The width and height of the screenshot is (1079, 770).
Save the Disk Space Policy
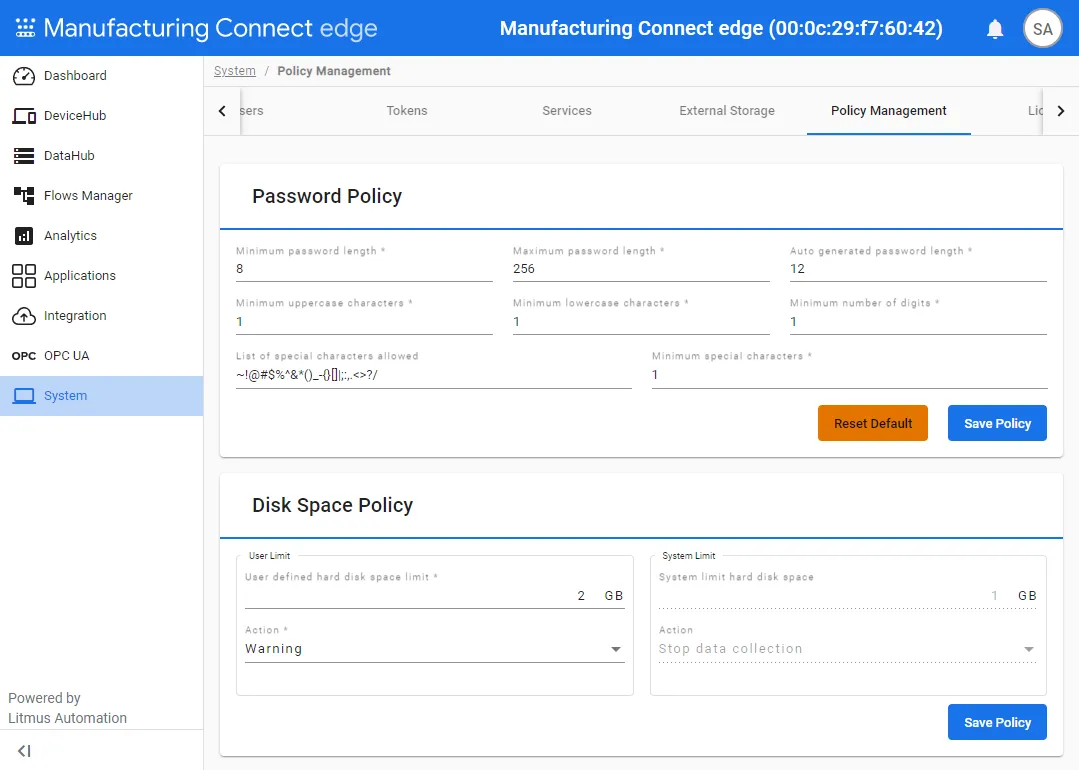coord(997,723)
